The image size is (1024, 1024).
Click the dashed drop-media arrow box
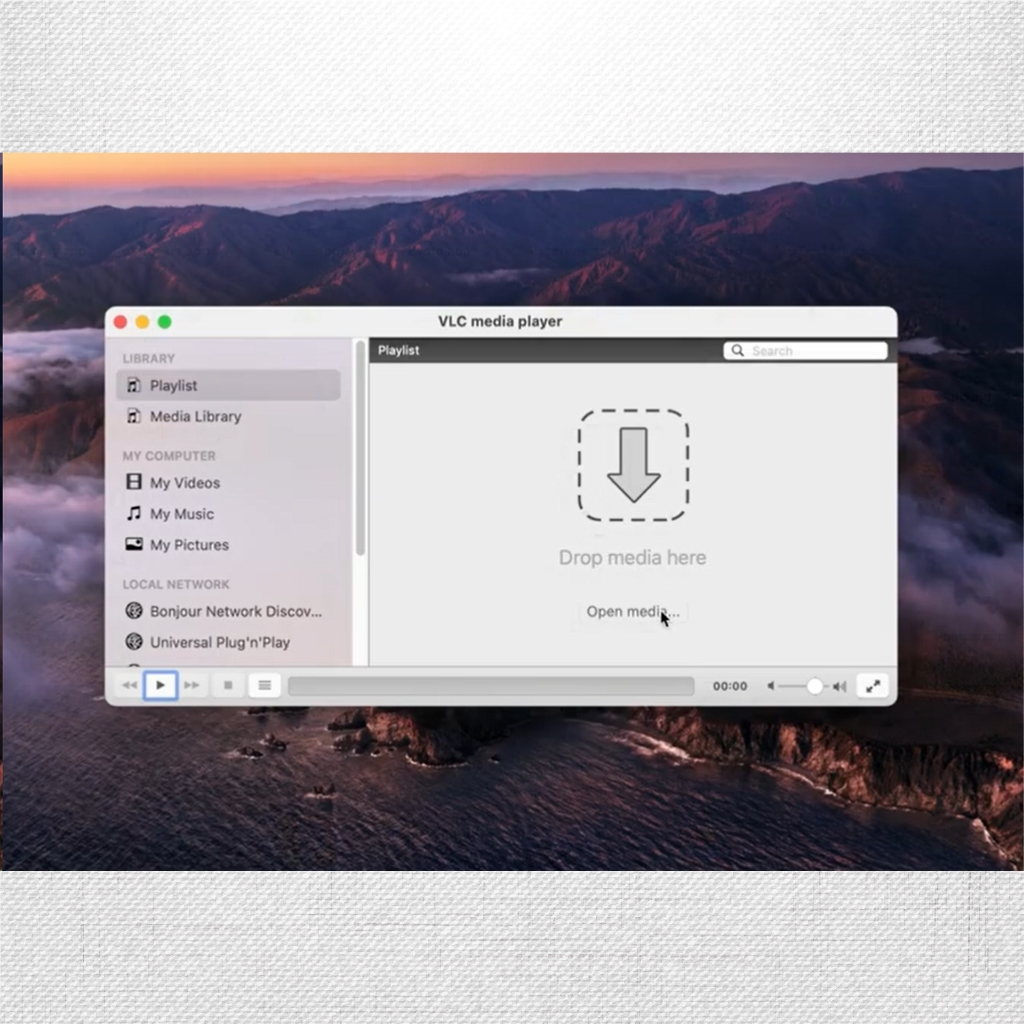point(633,465)
